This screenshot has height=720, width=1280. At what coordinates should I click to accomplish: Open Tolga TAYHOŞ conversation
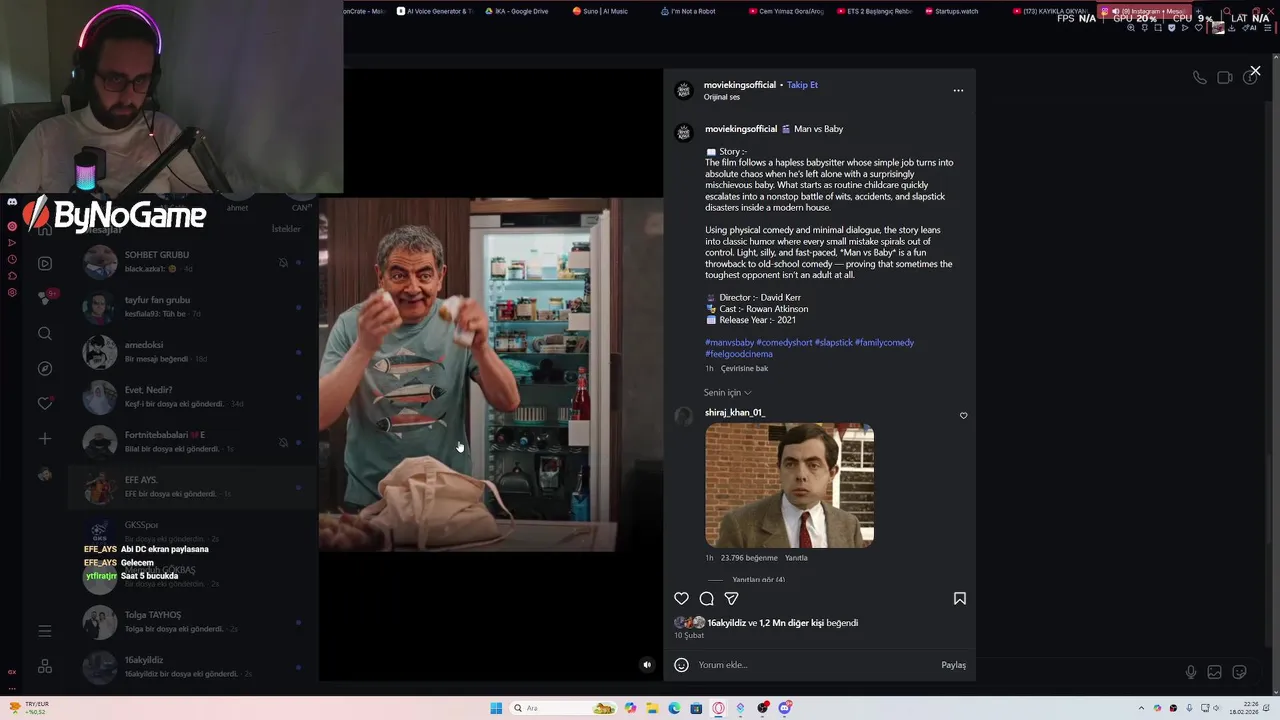192,622
